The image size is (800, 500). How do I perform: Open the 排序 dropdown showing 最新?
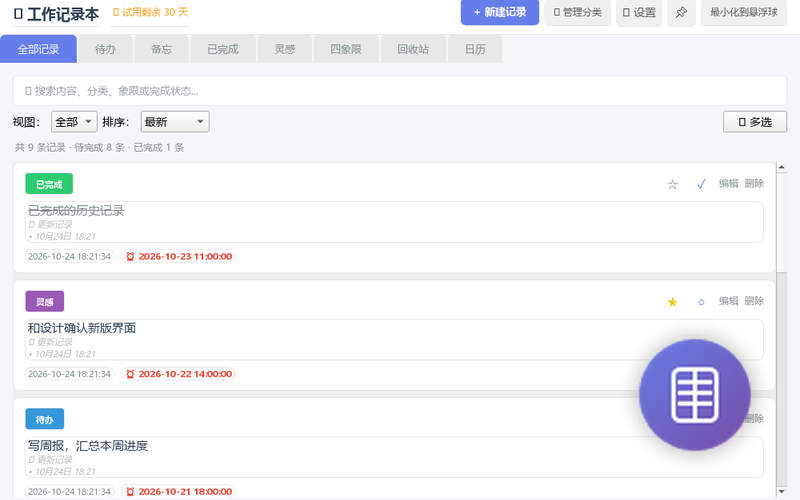coord(175,122)
